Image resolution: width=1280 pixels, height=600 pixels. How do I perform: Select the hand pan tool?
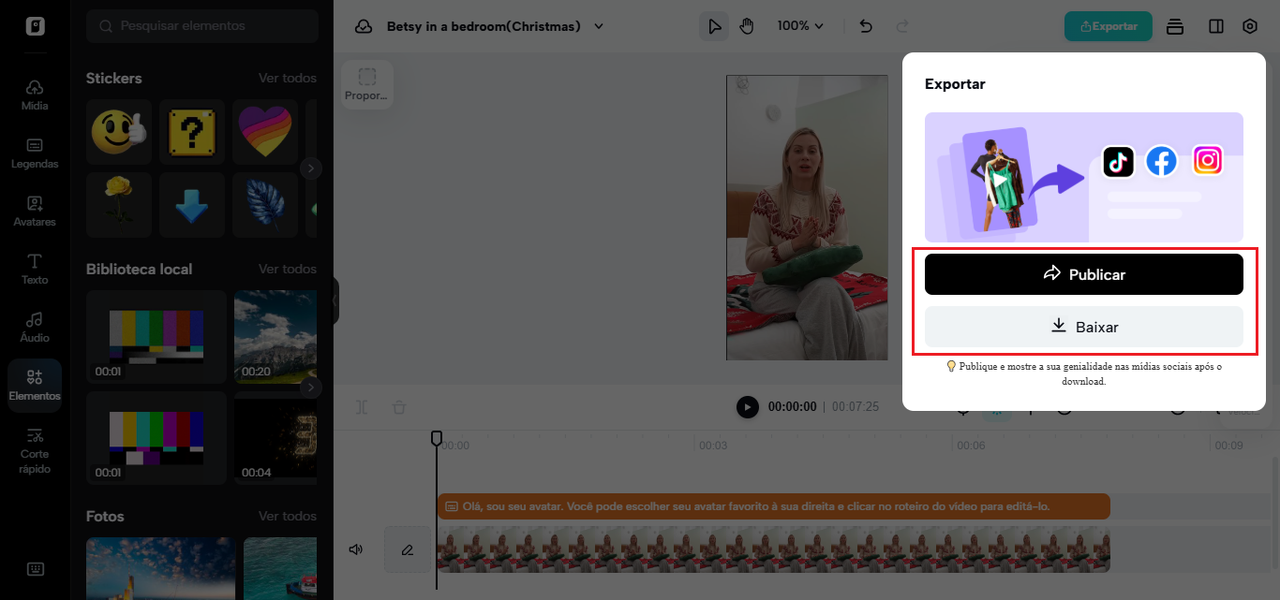pos(746,26)
